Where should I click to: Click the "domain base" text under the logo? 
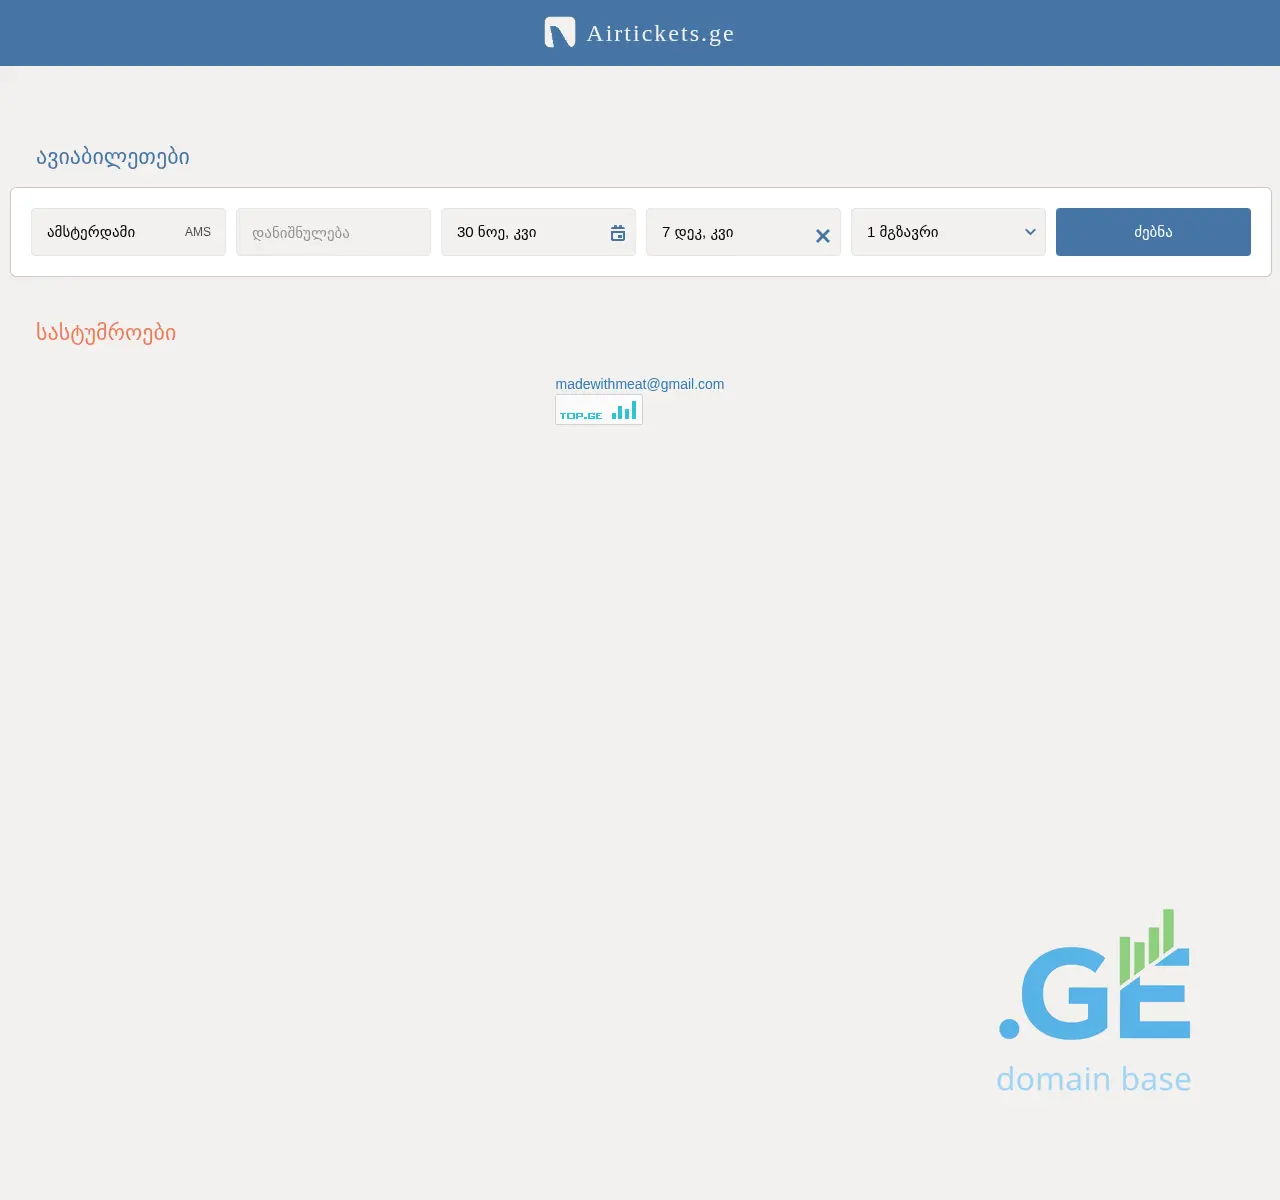click(x=1093, y=1079)
